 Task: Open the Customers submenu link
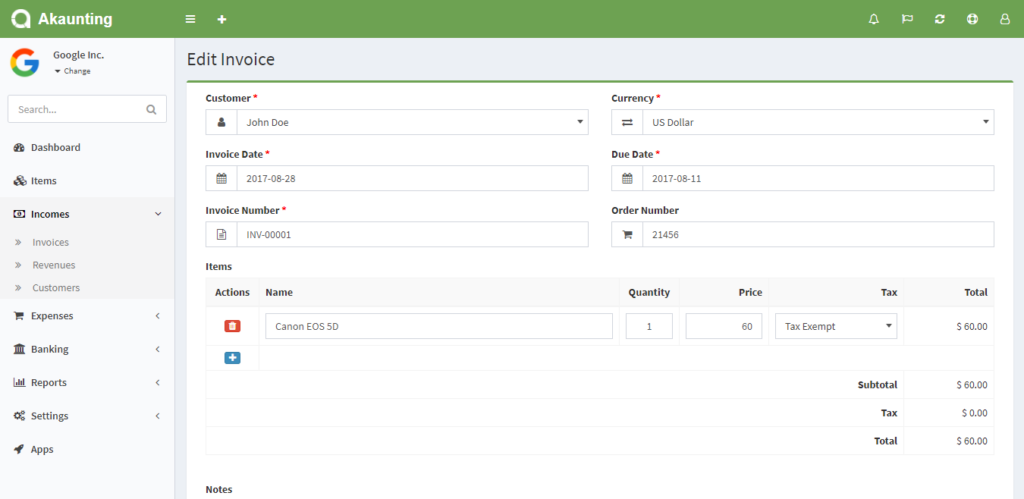coord(56,288)
